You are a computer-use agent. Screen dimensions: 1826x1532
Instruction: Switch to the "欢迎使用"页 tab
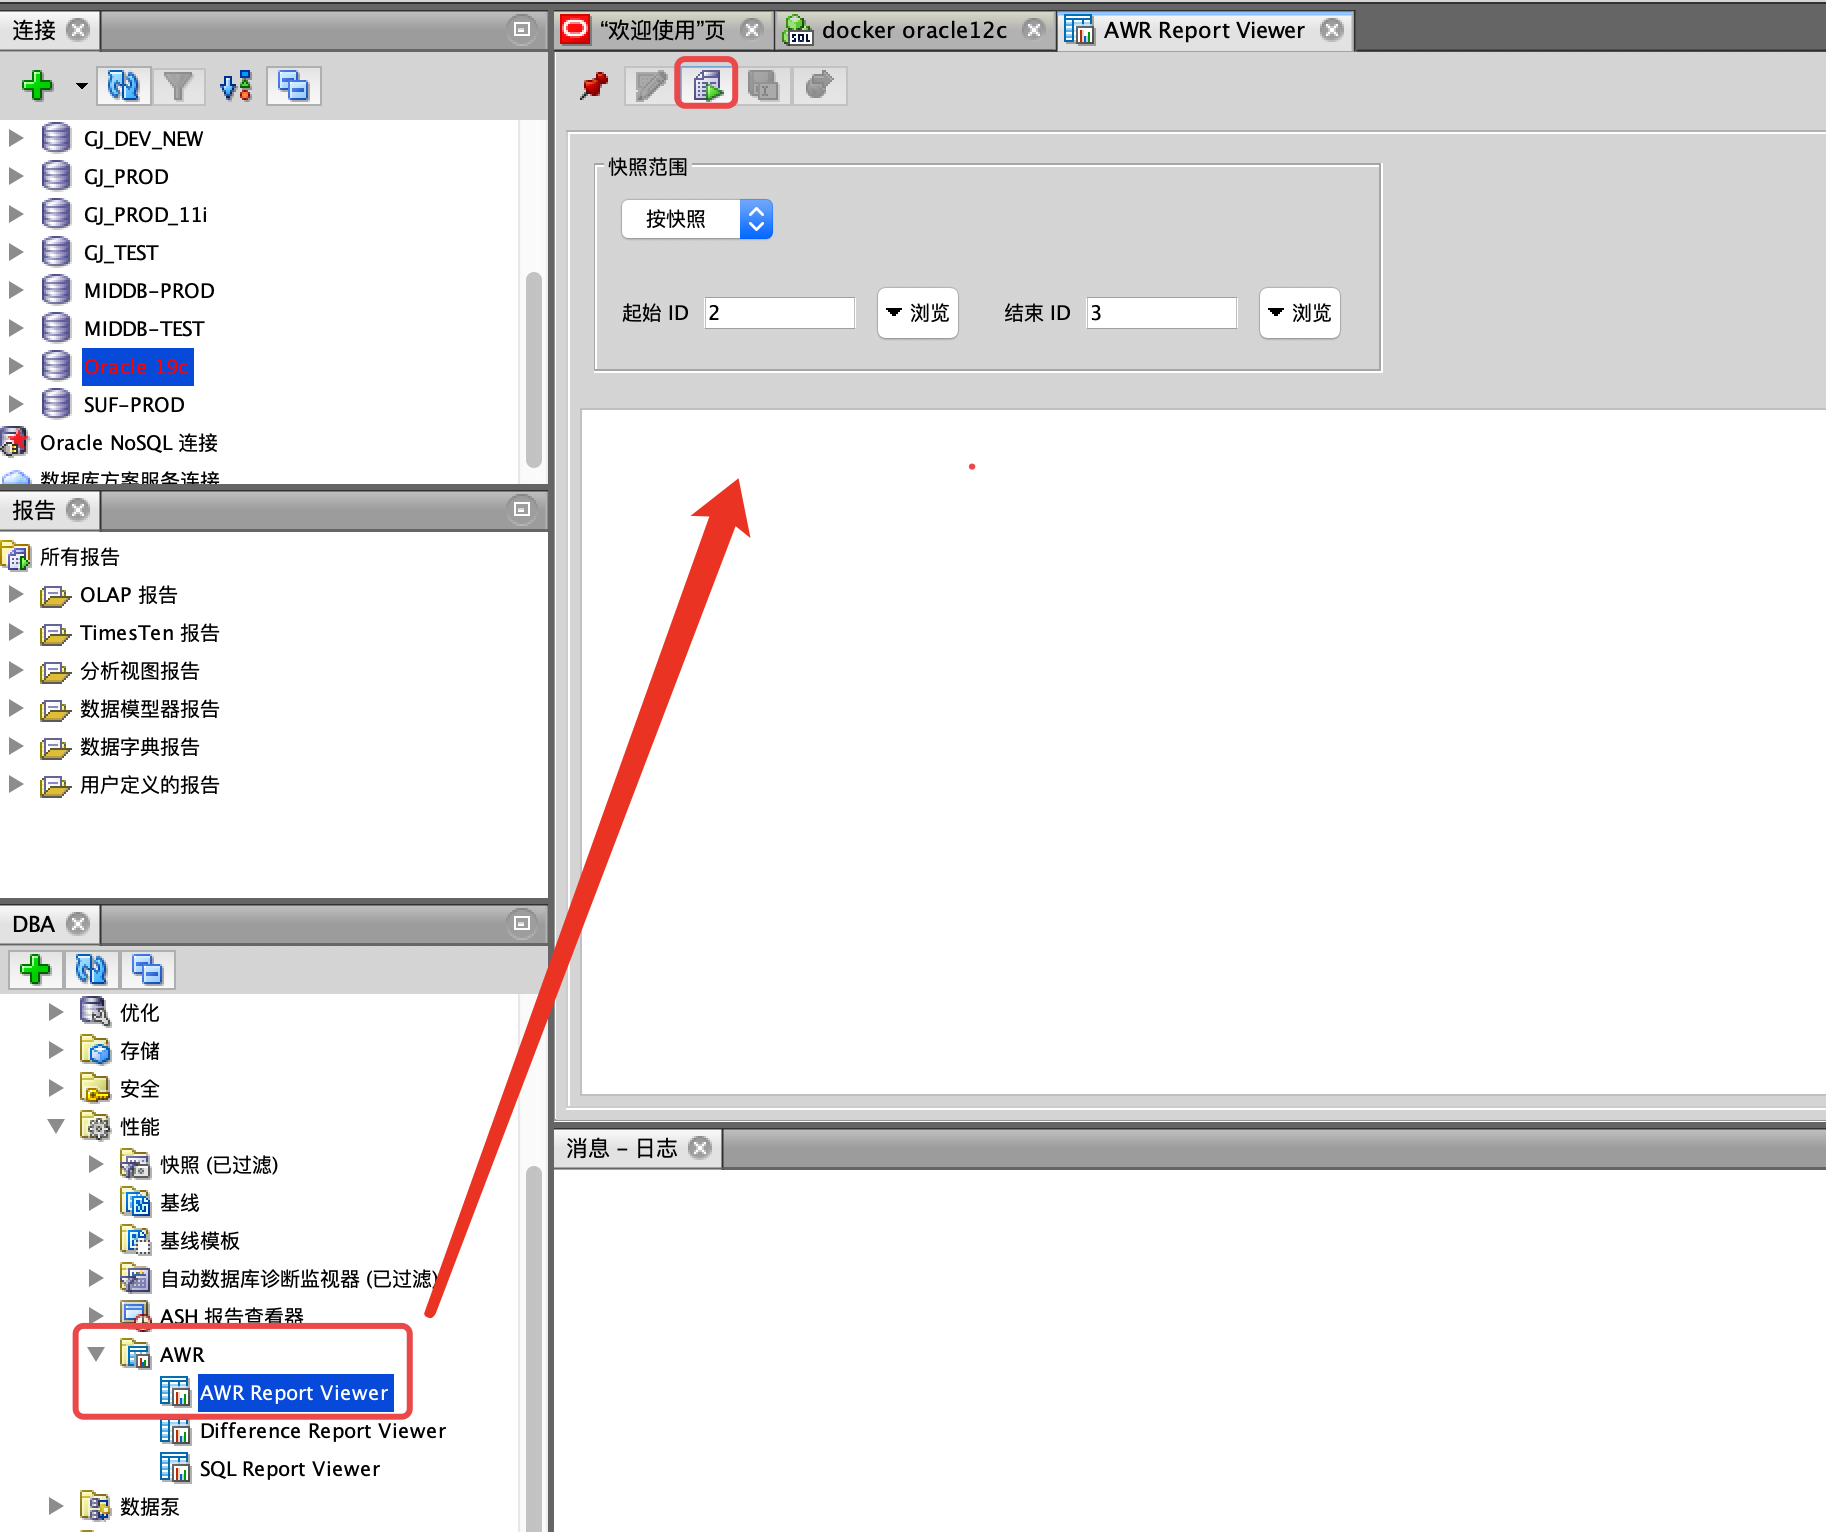pos(662,30)
